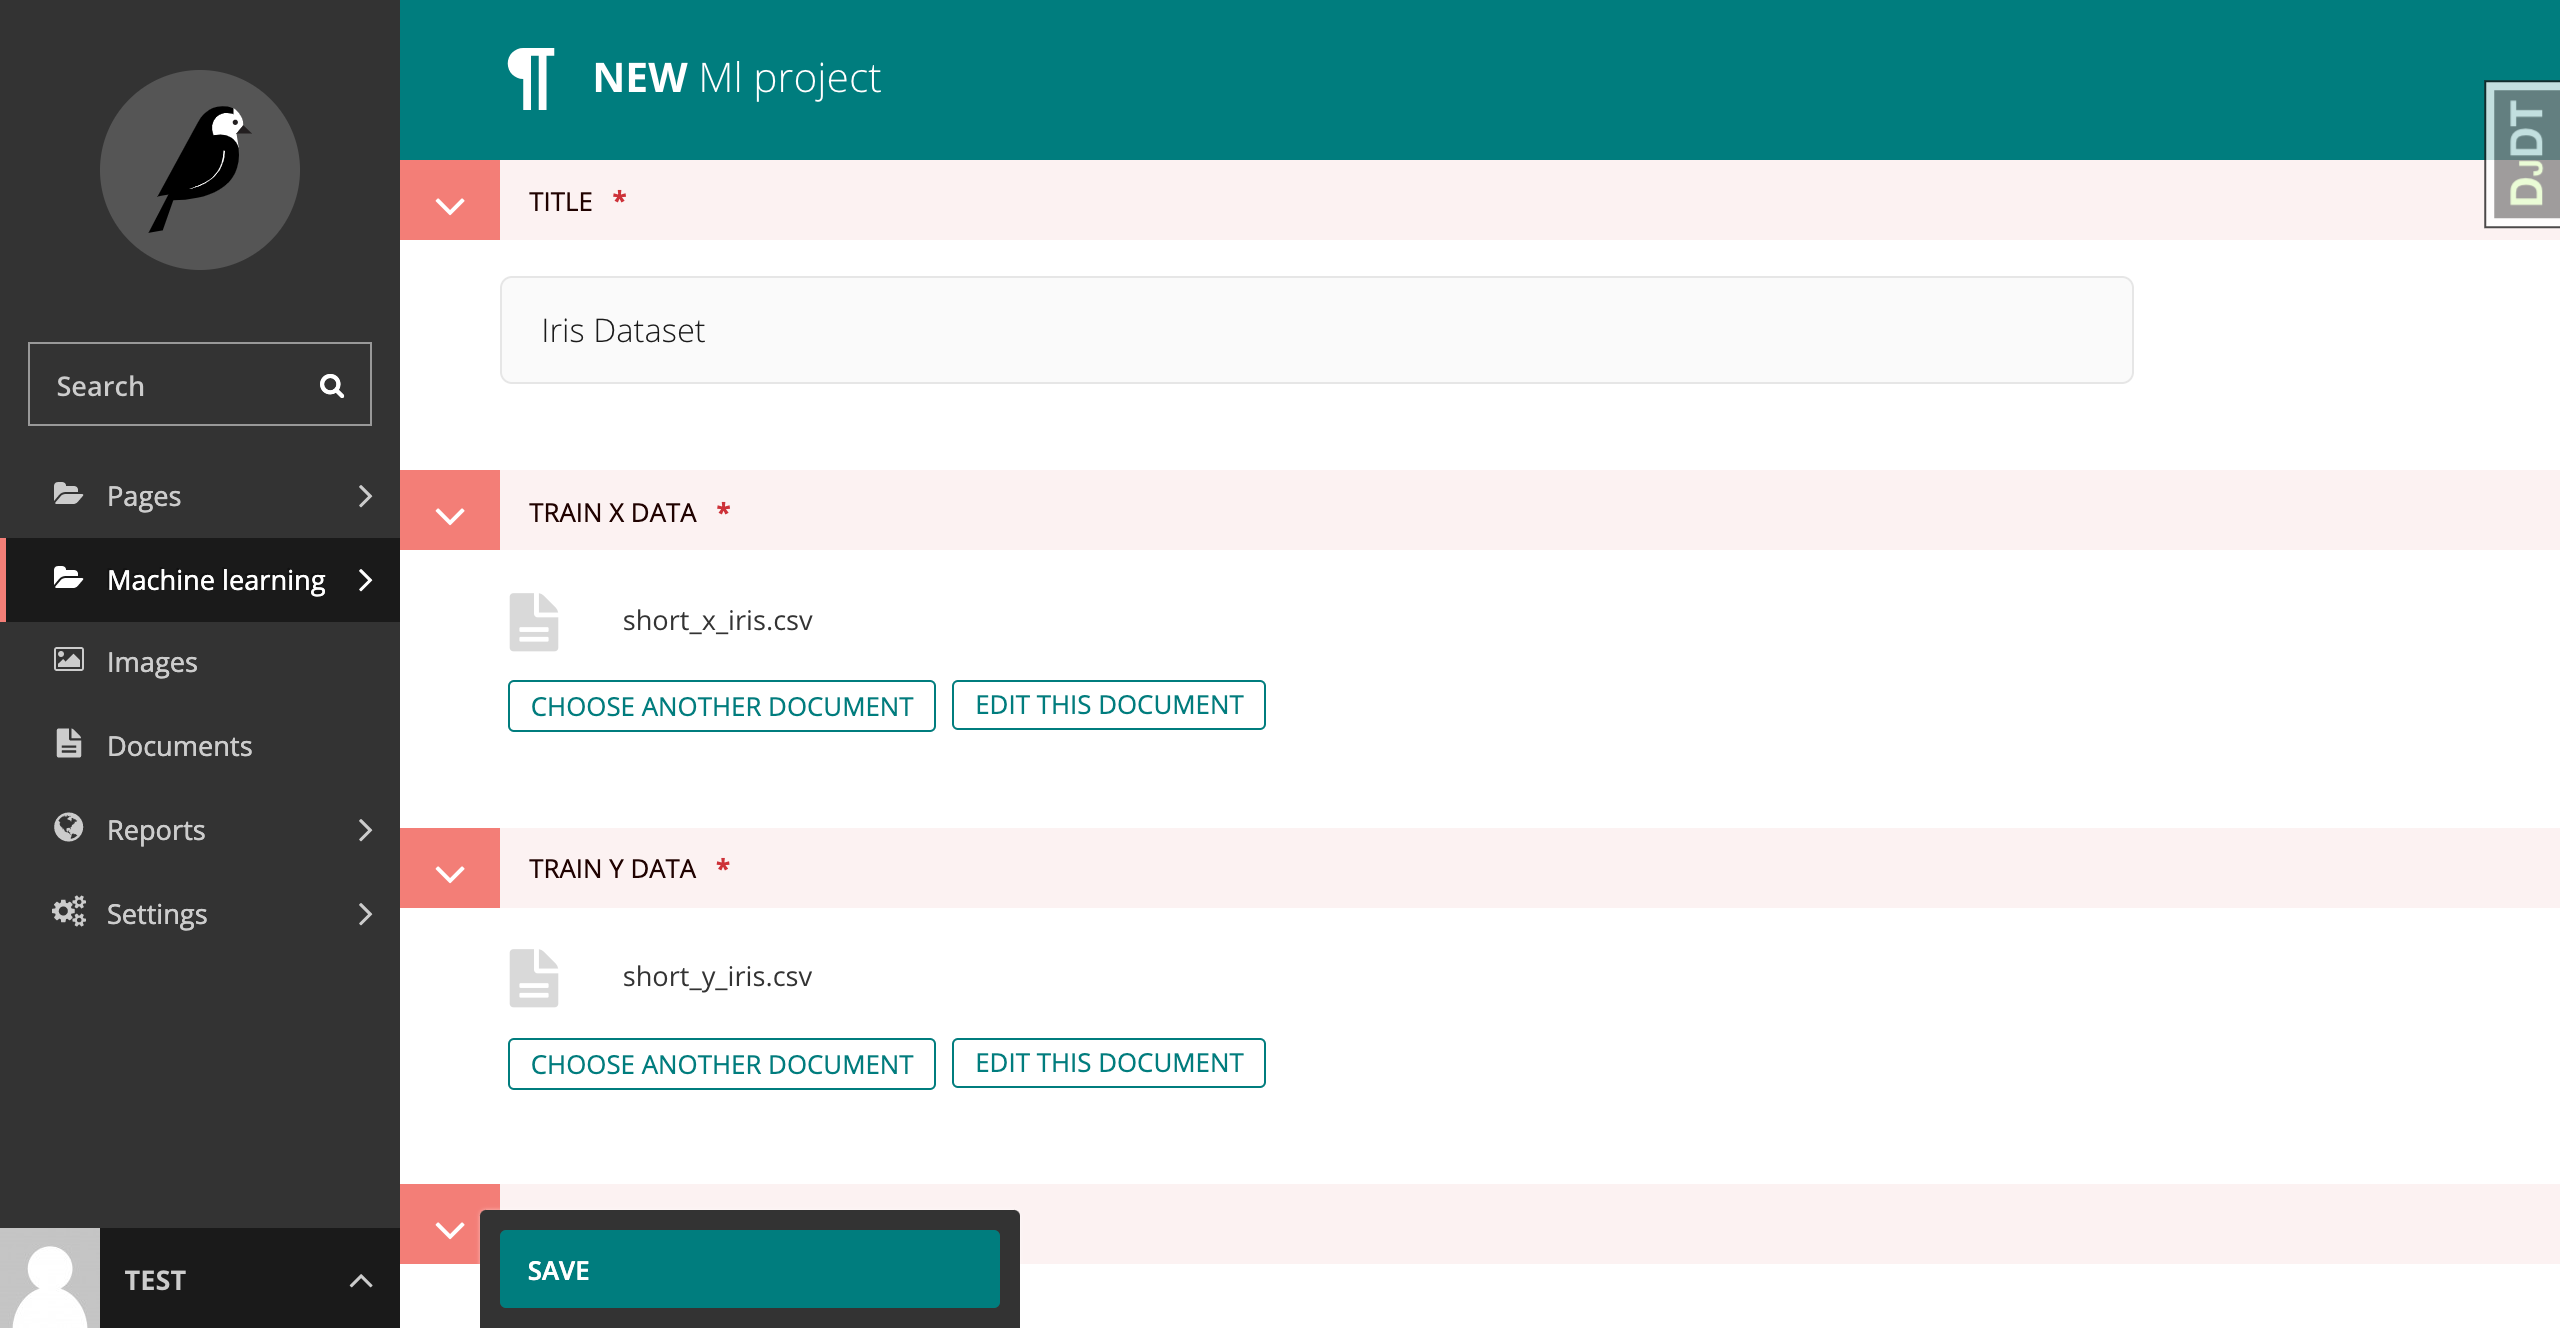The image size is (2560, 1328).
Task: Click the short_x_iris.csv document icon
Action: point(534,621)
